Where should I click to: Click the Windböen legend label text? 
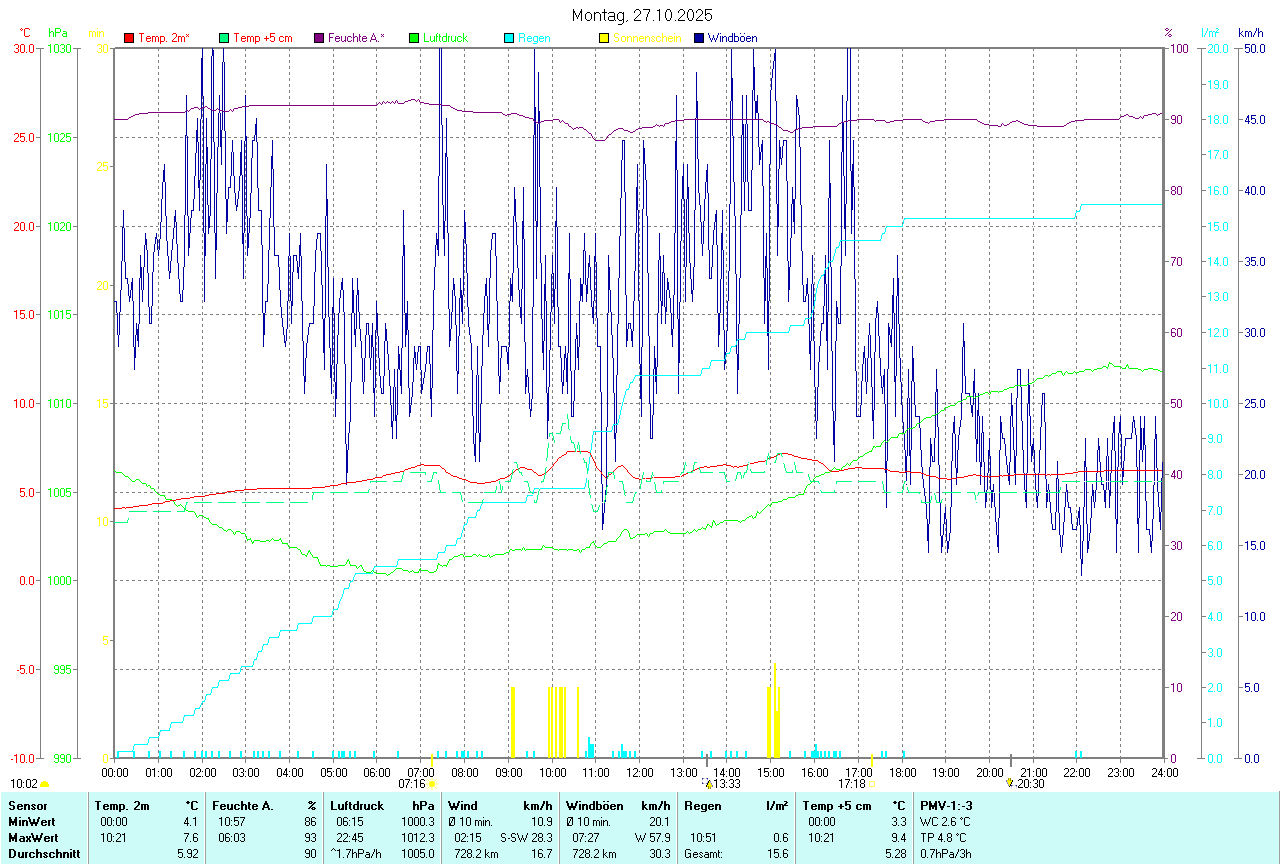click(x=732, y=38)
